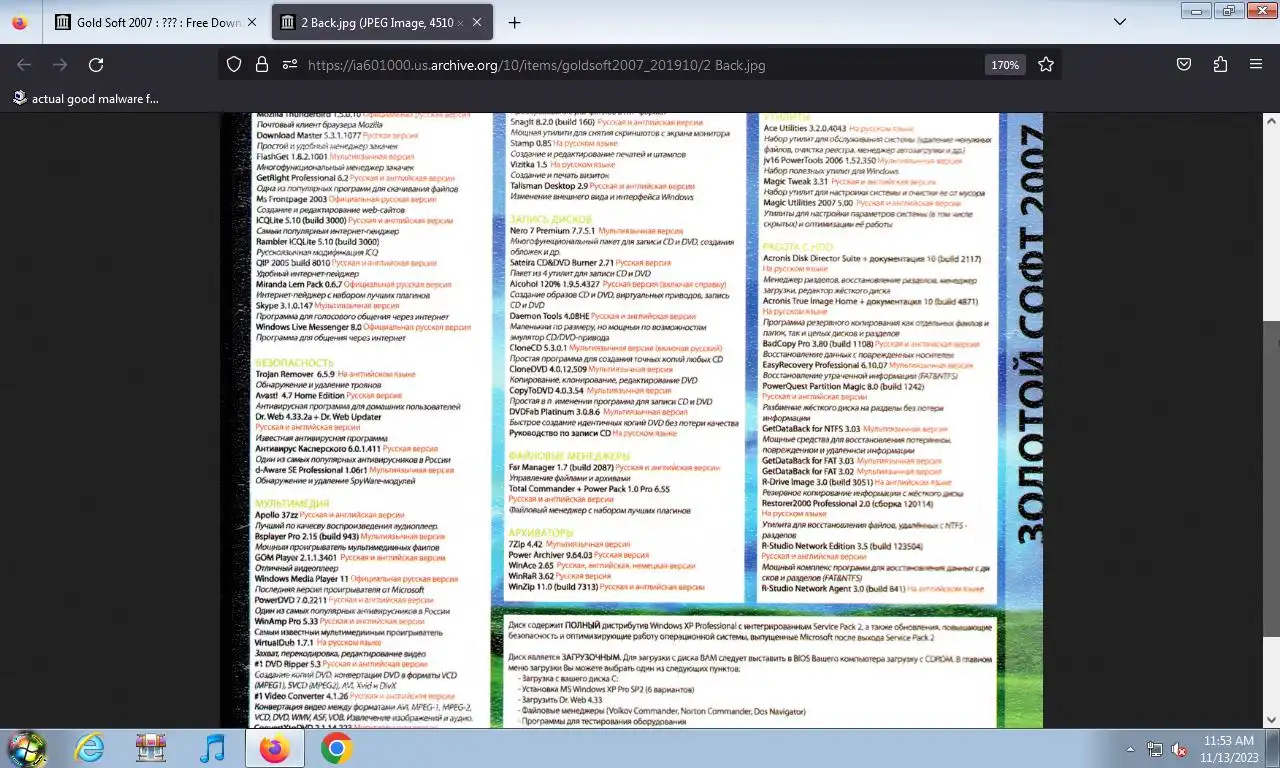
Task: Show site security lock information
Action: pyautogui.click(x=262, y=64)
